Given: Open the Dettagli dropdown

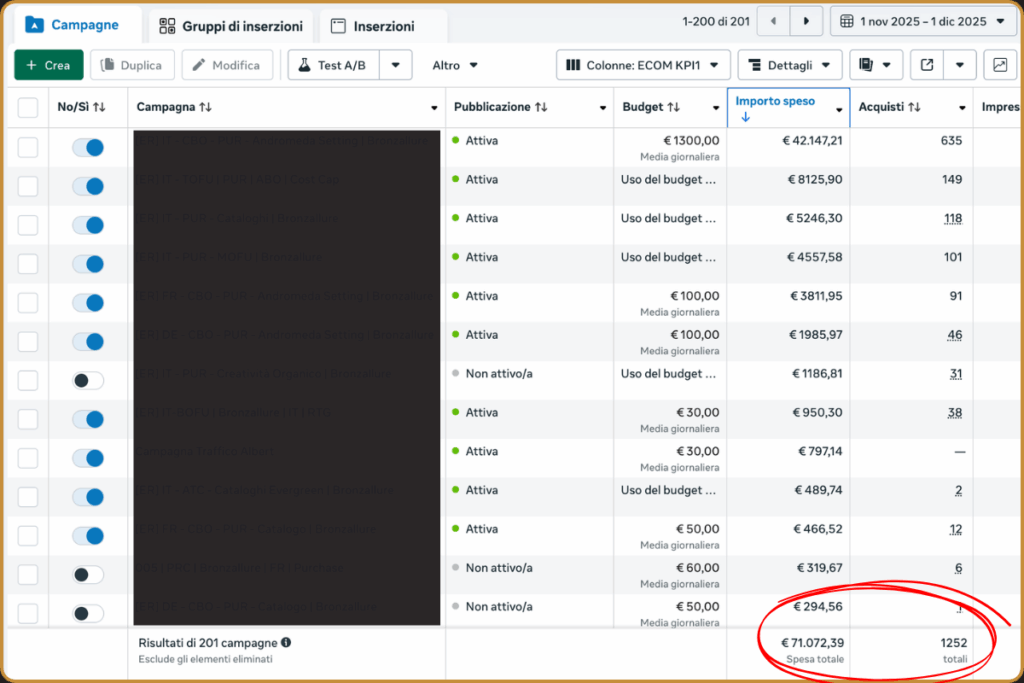Looking at the screenshot, I should click(790, 65).
